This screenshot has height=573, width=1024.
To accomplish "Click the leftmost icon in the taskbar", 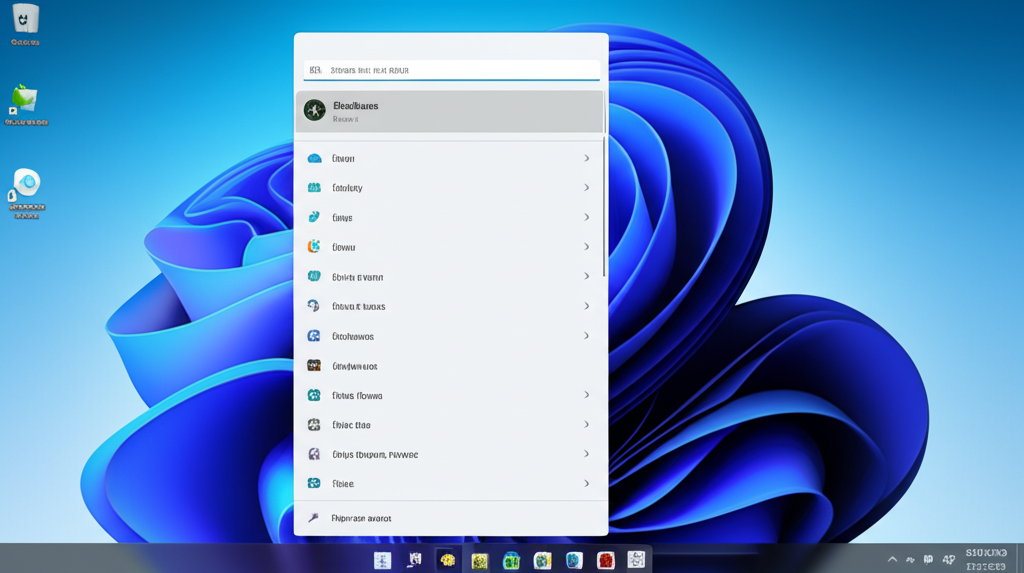I will coord(382,561).
